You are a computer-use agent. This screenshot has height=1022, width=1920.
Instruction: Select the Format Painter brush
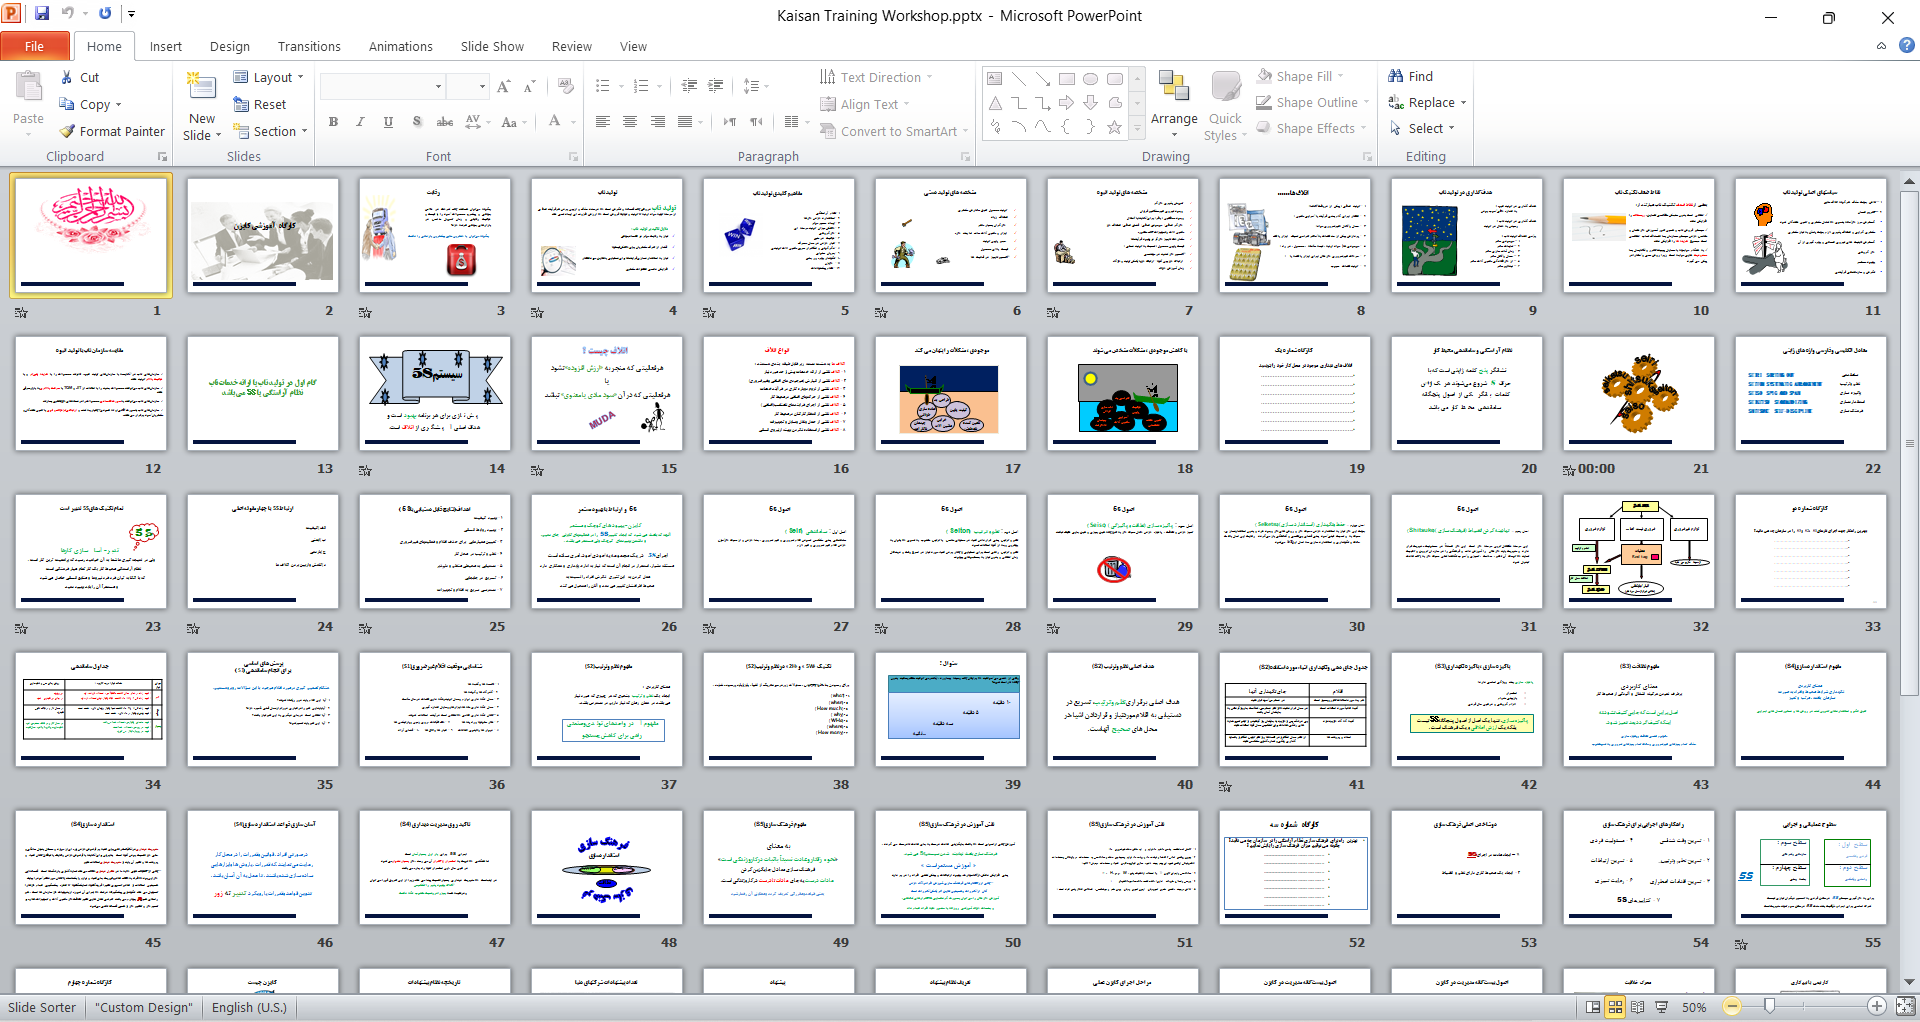(67, 131)
